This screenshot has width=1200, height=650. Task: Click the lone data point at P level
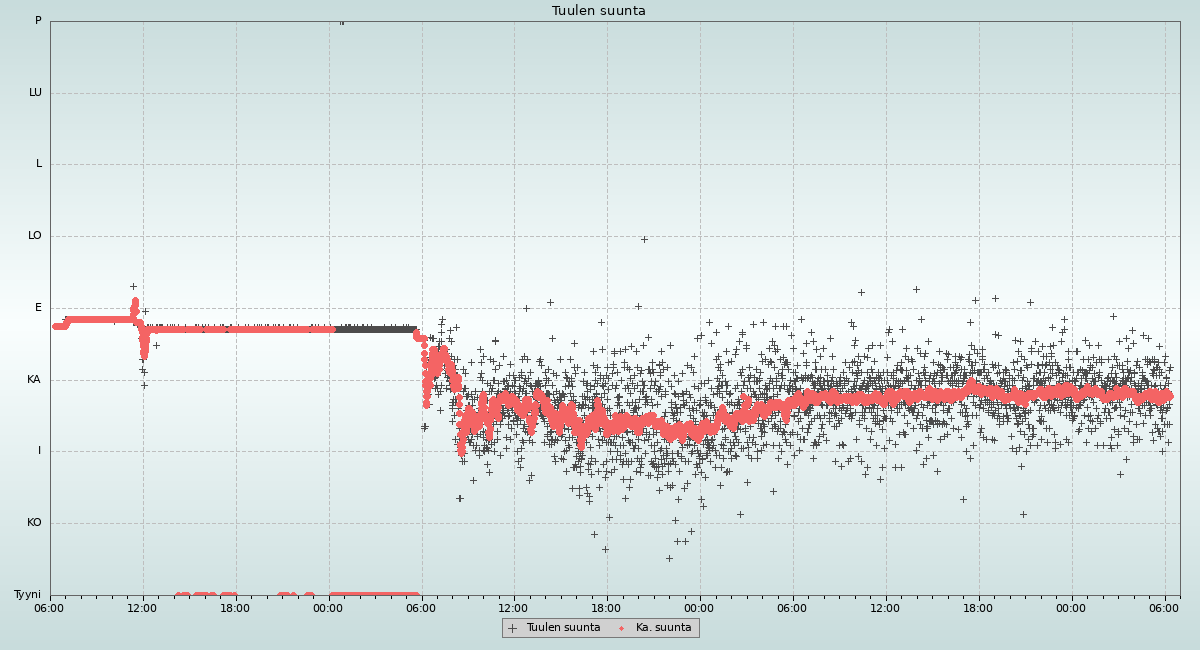pyautogui.click(x=341, y=22)
